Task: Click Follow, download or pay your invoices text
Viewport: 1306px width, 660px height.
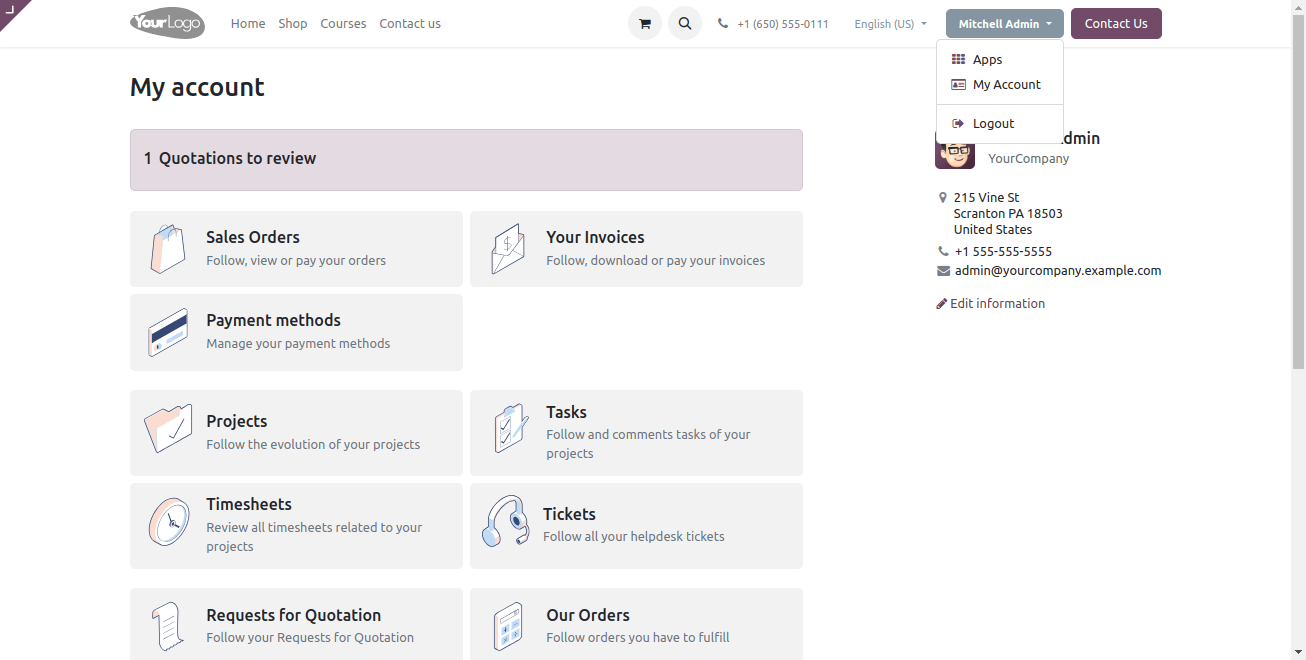Action: point(656,261)
